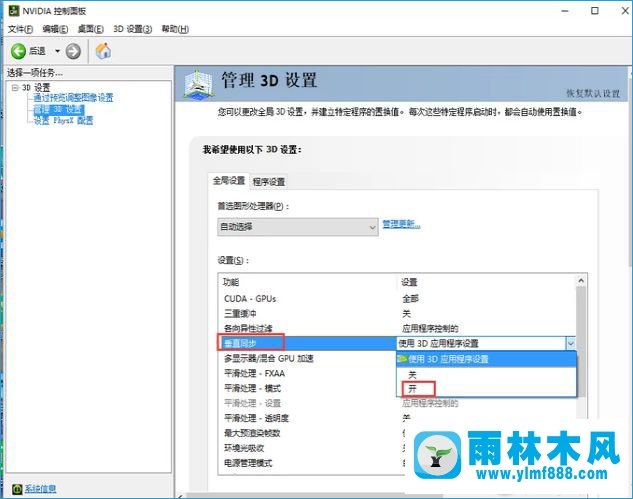Choose 使用 3D 应用程序设置 option in list
633x499 pixels.
486,359
